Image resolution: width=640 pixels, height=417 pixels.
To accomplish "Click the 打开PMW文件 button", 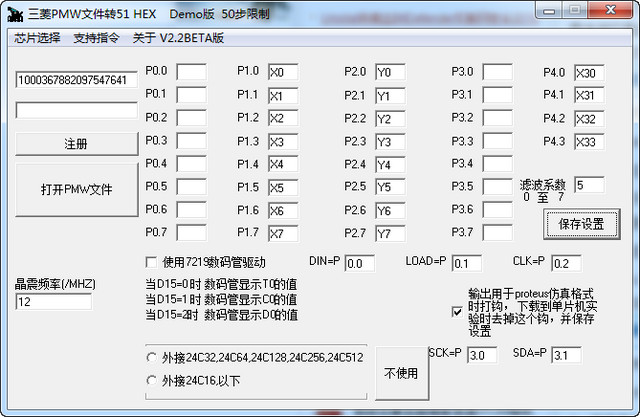I will pos(76,189).
